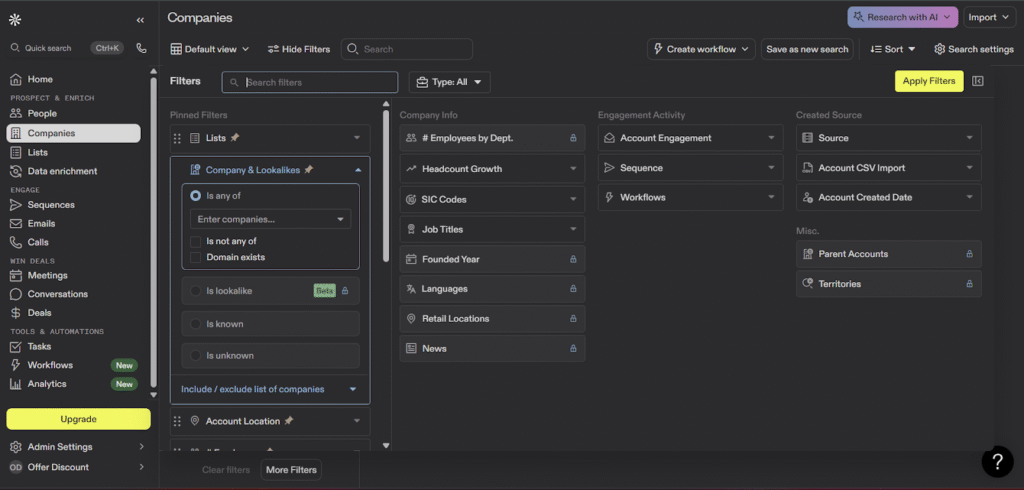Click the Apollo logo icon
This screenshot has height=490, width=1024.
[x=14, y=19]
